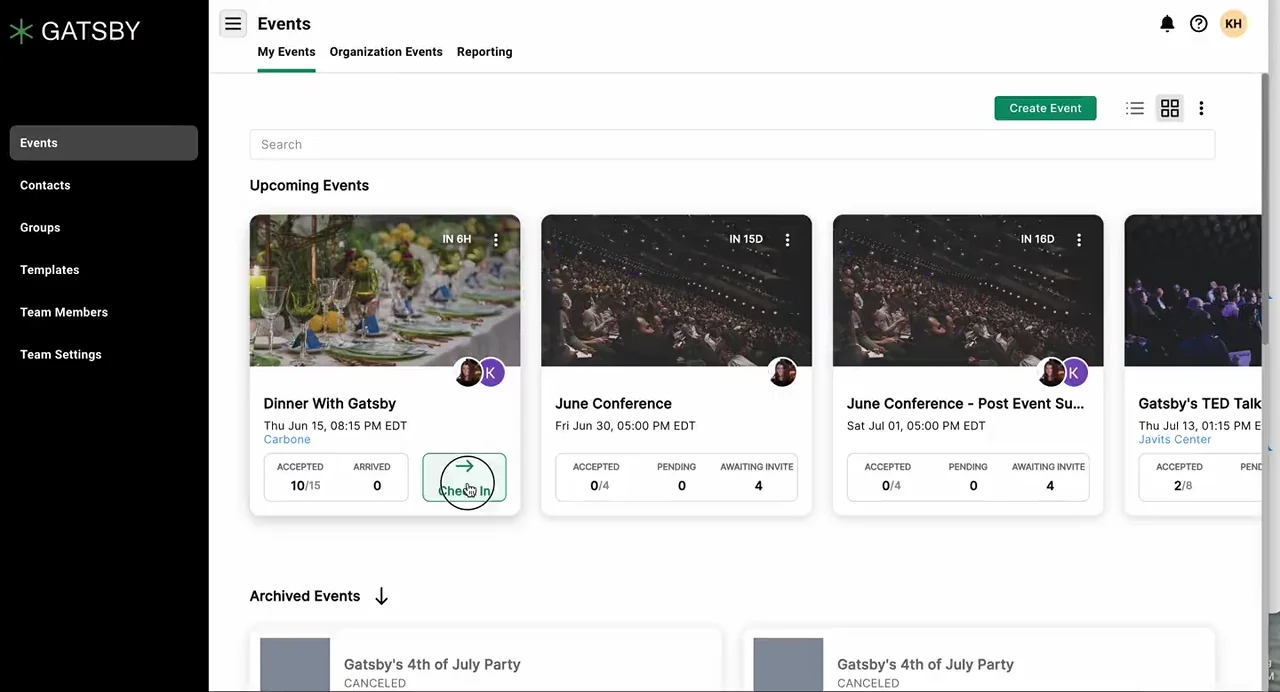This screenshot has width=1280, height=692.
Task: Open Dinner With Gatsby card options menu
Action: 495,239
